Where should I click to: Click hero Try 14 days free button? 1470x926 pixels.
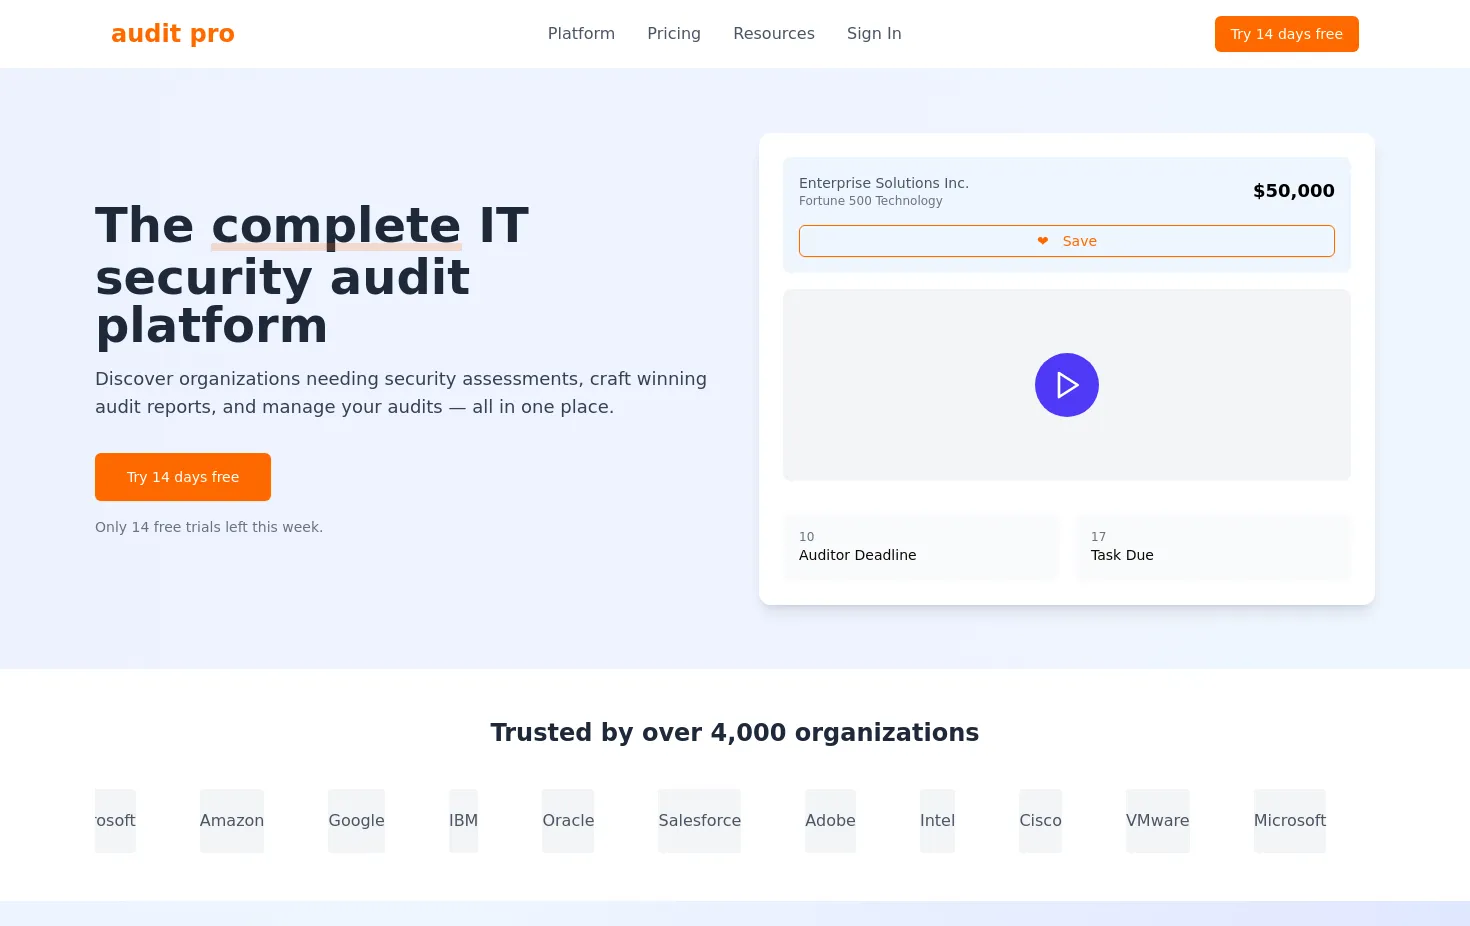point(183,477)
